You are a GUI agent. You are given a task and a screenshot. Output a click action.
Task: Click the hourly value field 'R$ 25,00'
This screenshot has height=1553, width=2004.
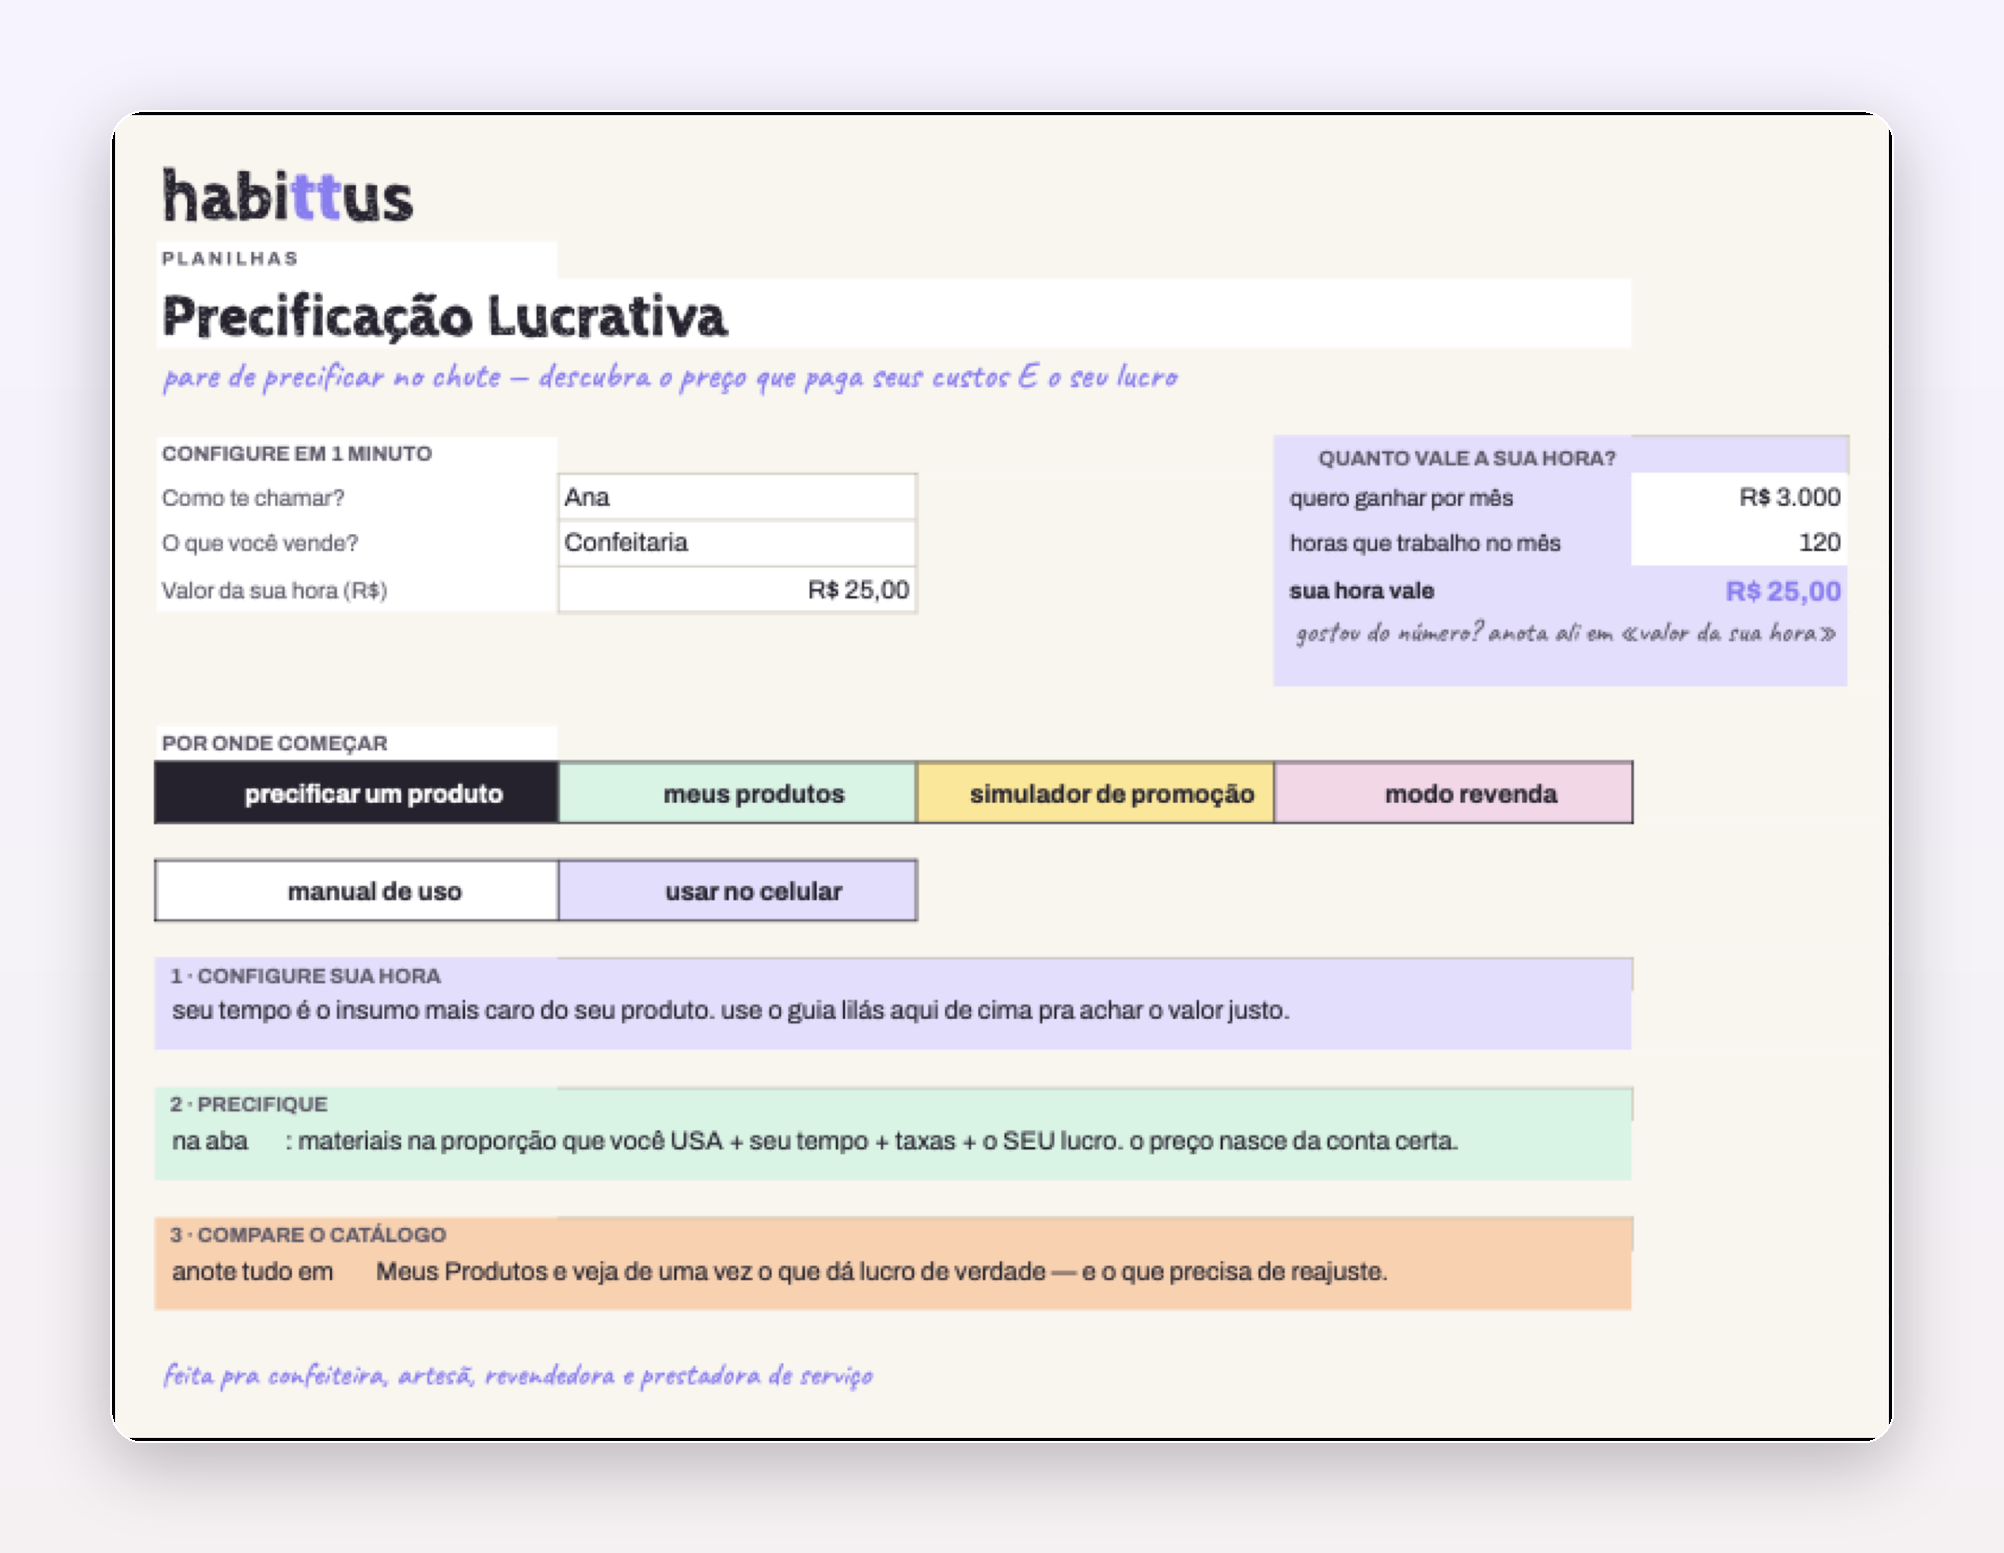point(737,590)
